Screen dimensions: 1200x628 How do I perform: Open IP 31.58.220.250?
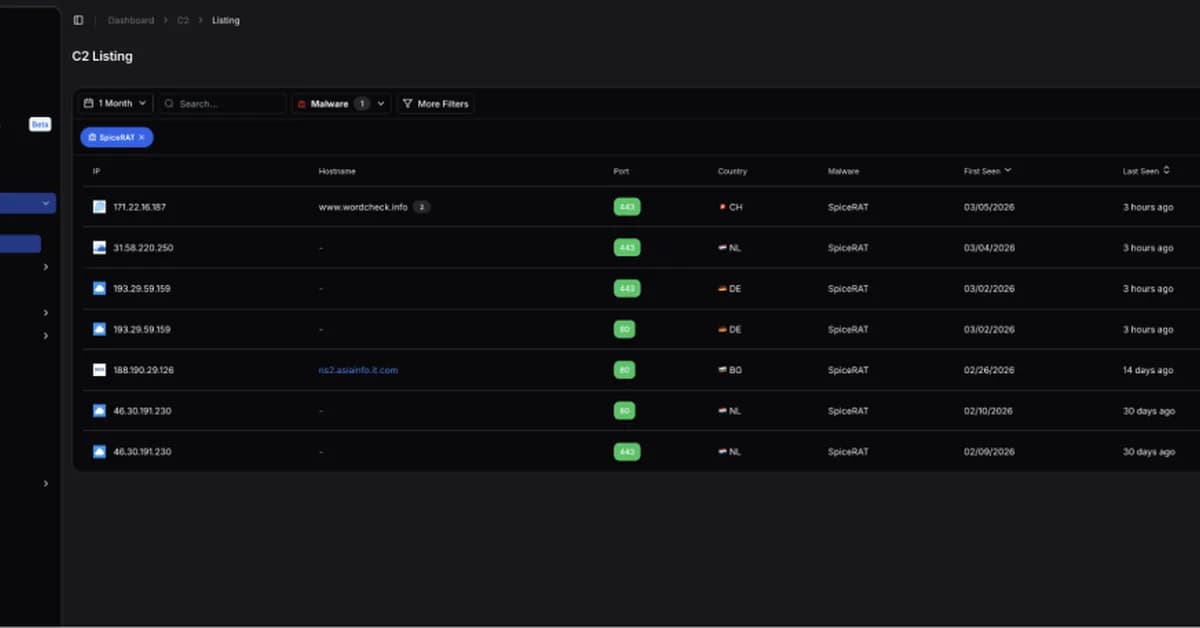tap(142, 248)
